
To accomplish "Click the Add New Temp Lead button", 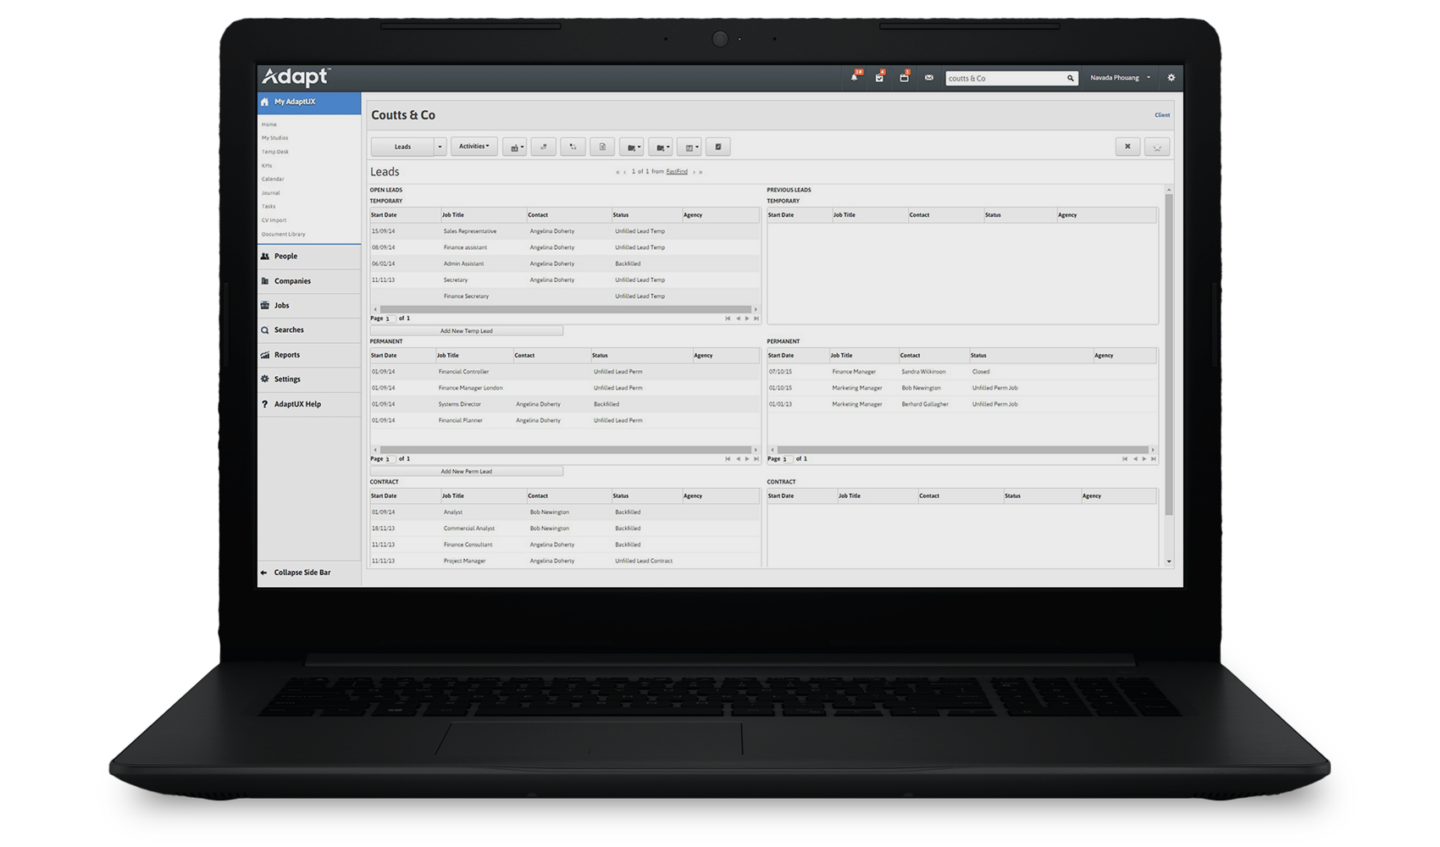I will coord(466,331).
